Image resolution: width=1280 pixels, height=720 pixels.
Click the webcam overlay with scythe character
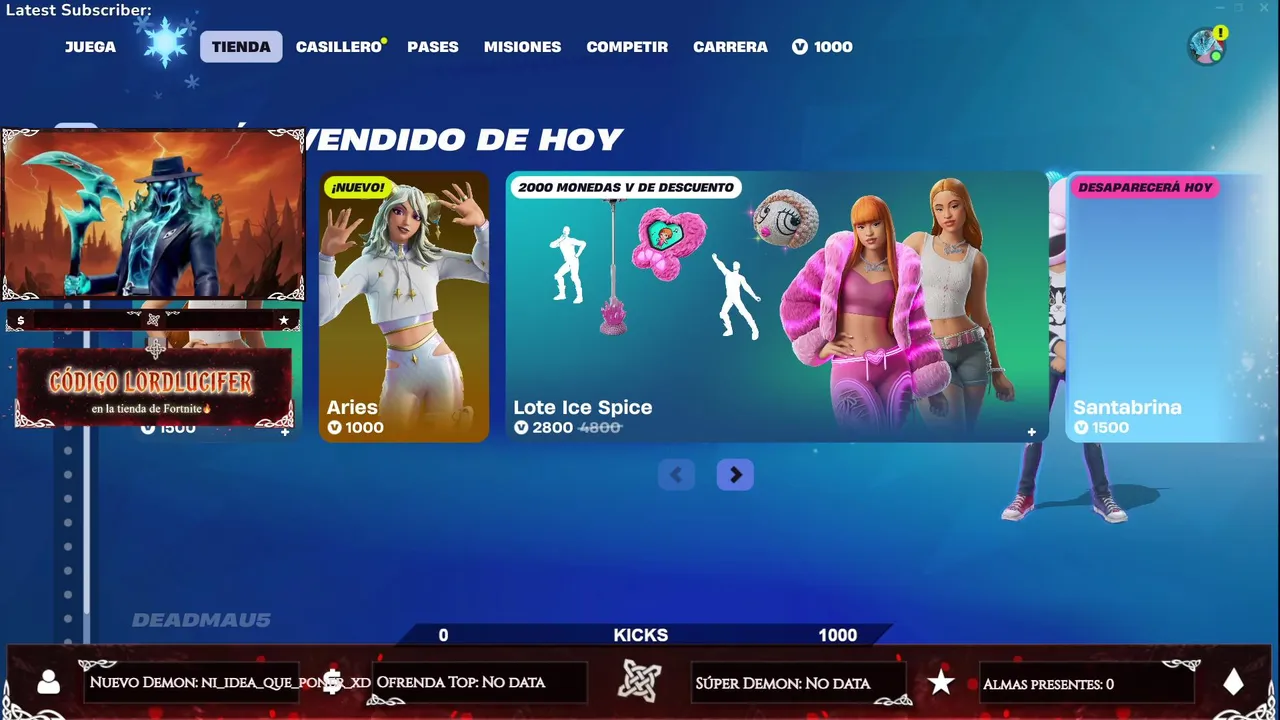(x=153, y=215)
